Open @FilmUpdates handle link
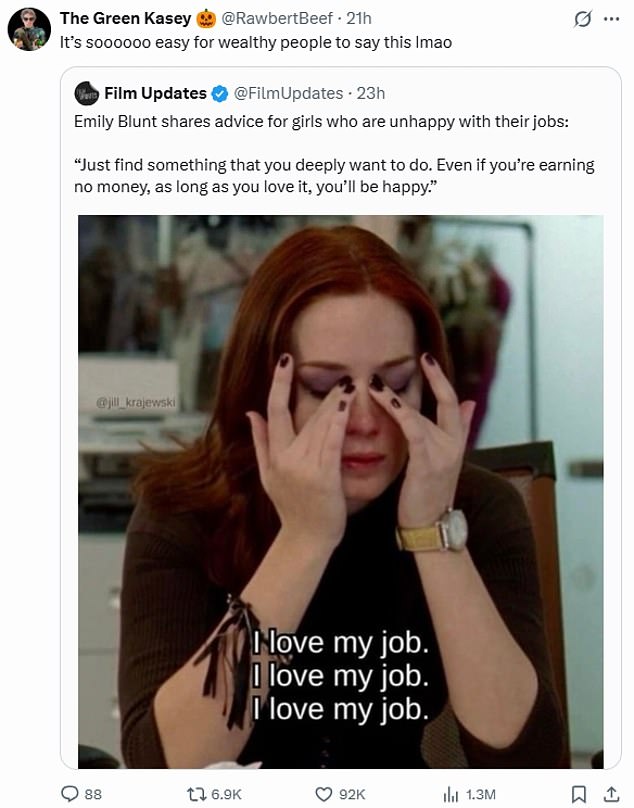Screen dimensions: 634x808 [x=288, y=93]
